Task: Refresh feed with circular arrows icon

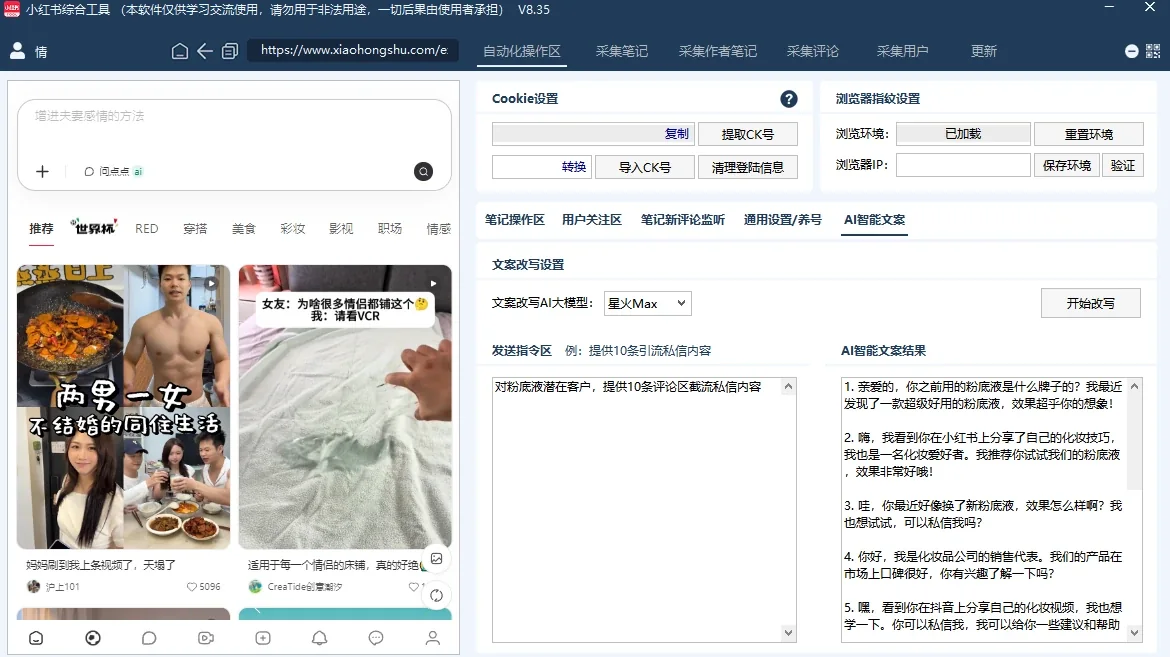Action: pyautogui.click(x=437, y=595)
